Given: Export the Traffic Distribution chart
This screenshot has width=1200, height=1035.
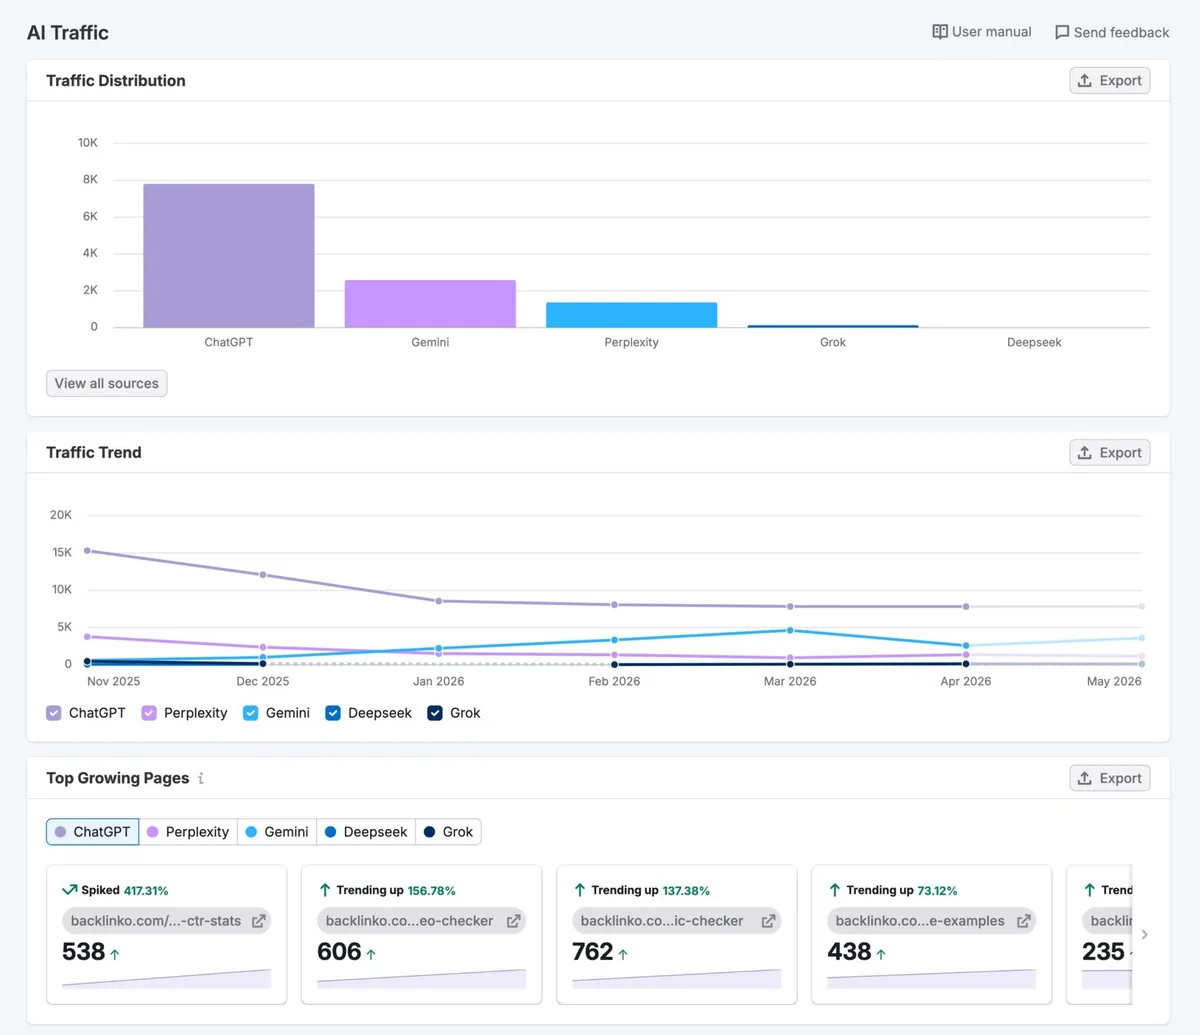Looking at the screenshot, I should pyautogui.click(x=1110, y=81).
